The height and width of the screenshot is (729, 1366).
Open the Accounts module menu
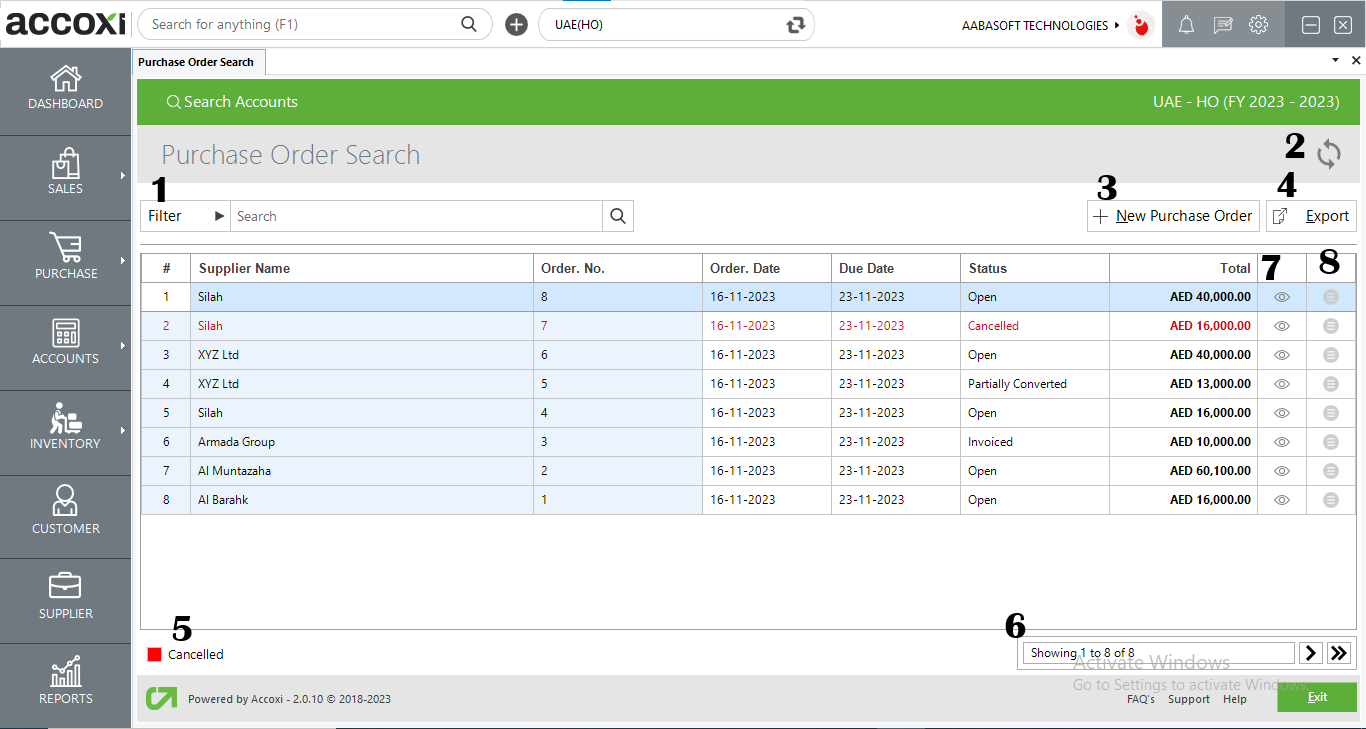click(x=65, y=343)
